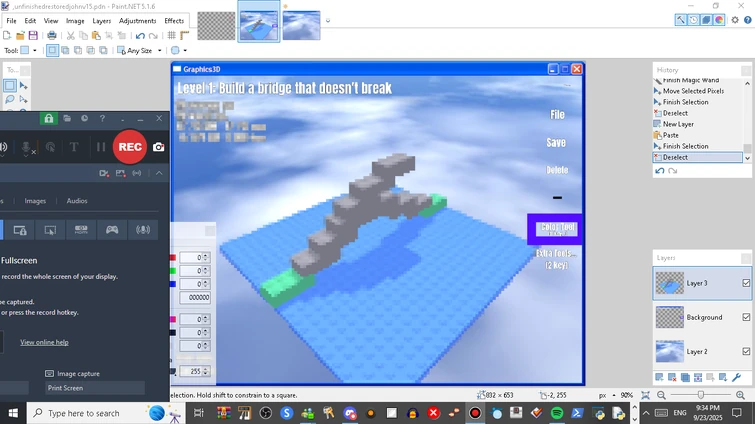Toggle the pixel grid icon
The height and width of the screenshot is (424, 755).
pyautogui.click(x=171, y=35)
